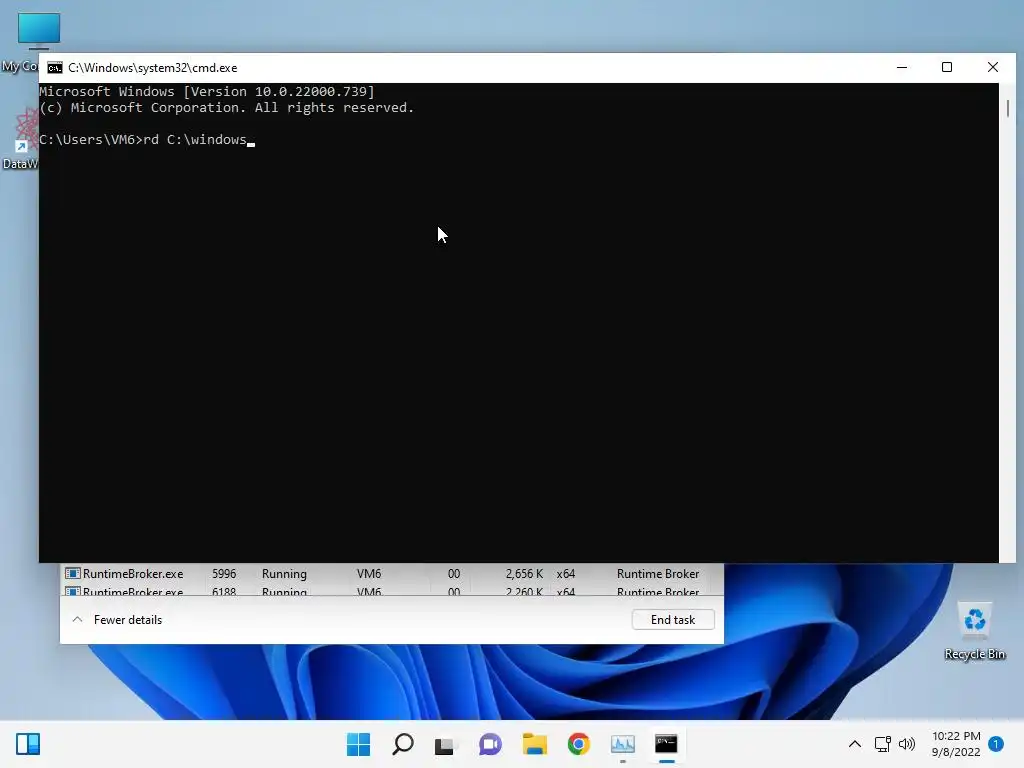Click the Version 10.0.22000.739 text line

pos(206,91)
